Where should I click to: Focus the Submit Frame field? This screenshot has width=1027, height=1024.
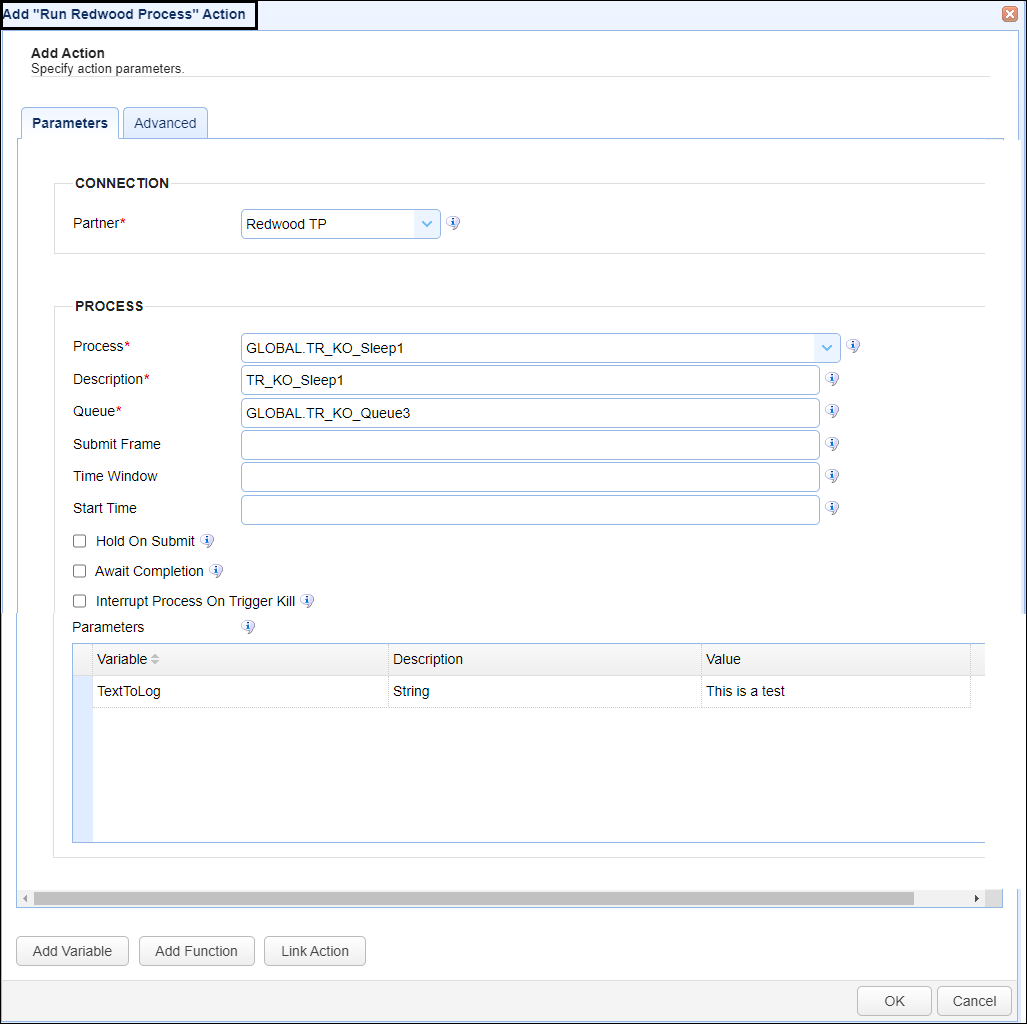(x=530, y=445)
